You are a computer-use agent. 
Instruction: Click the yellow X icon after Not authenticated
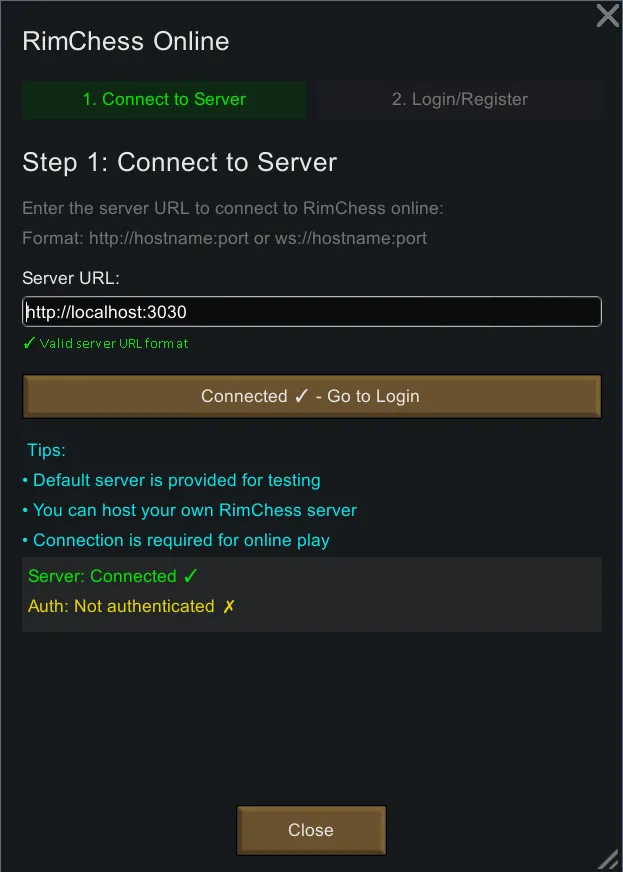coord(229,606)
